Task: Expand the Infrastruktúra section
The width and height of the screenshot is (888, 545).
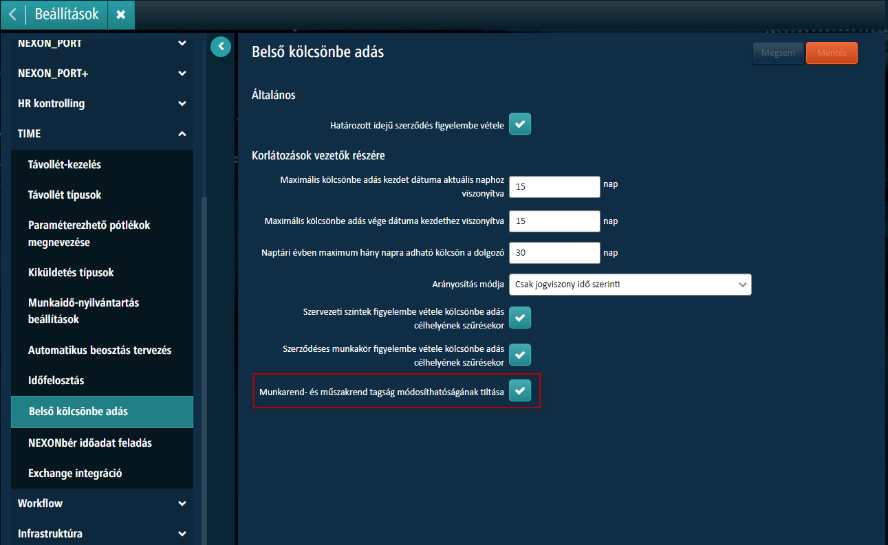Action: pos(182,534)
